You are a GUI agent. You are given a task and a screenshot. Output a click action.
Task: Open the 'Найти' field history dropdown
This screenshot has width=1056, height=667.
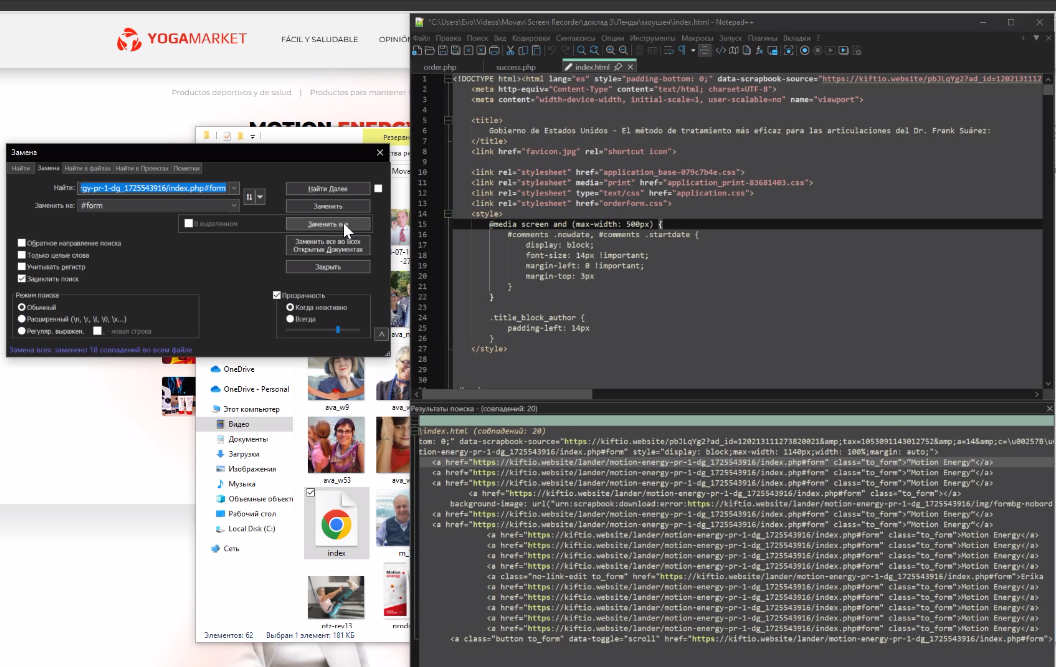(234, 188)
